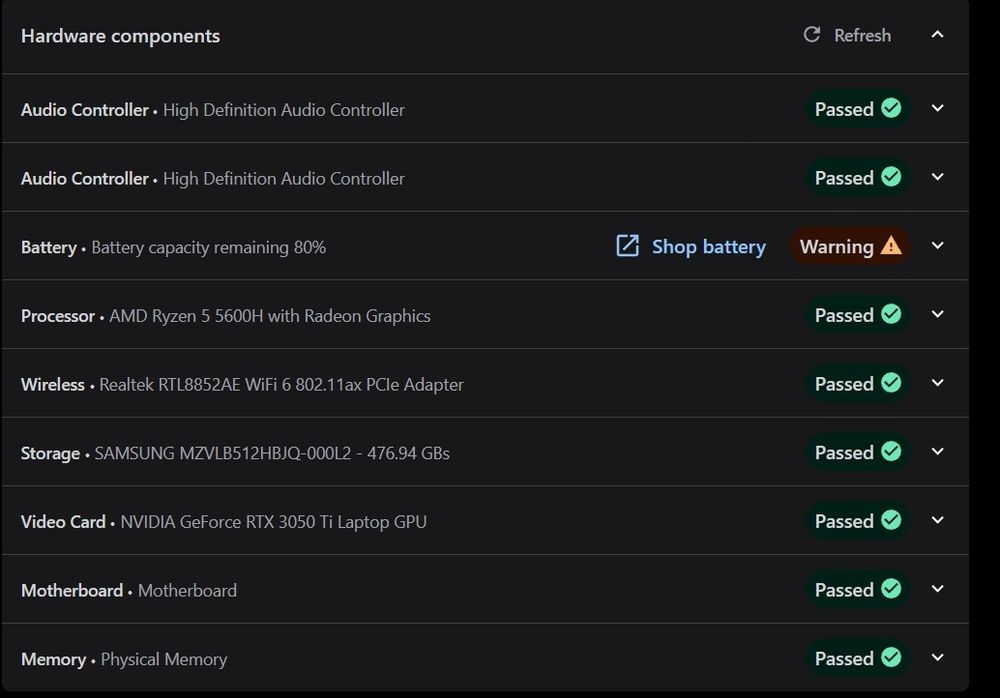Viewport: 1000px width, 698px height.
Task: Collapse the Hardware components section
Action: [x=937, y=34]
